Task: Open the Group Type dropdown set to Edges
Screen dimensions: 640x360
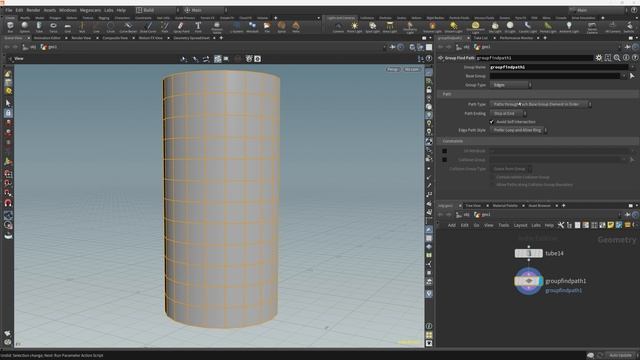Action: tap(511, 85)
